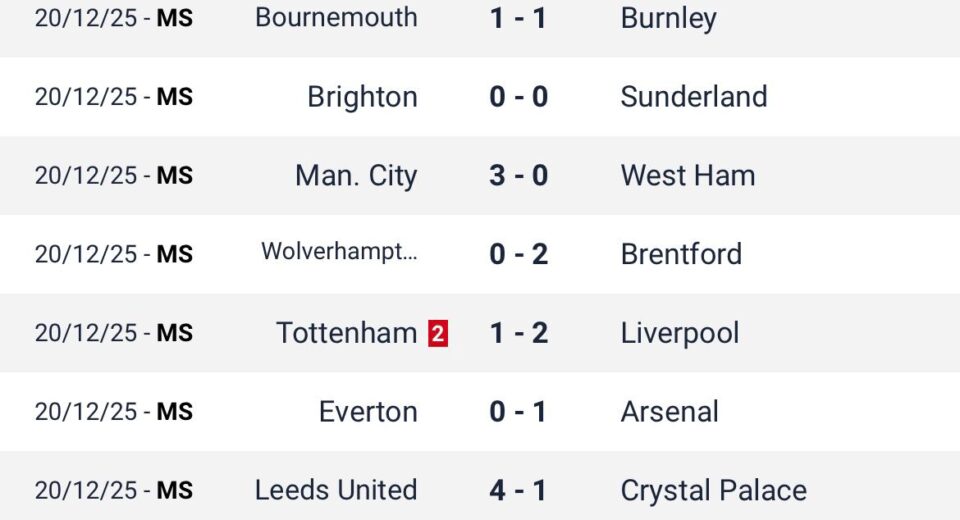
Task: Click the Man. City team name
Action: (356, 176)
